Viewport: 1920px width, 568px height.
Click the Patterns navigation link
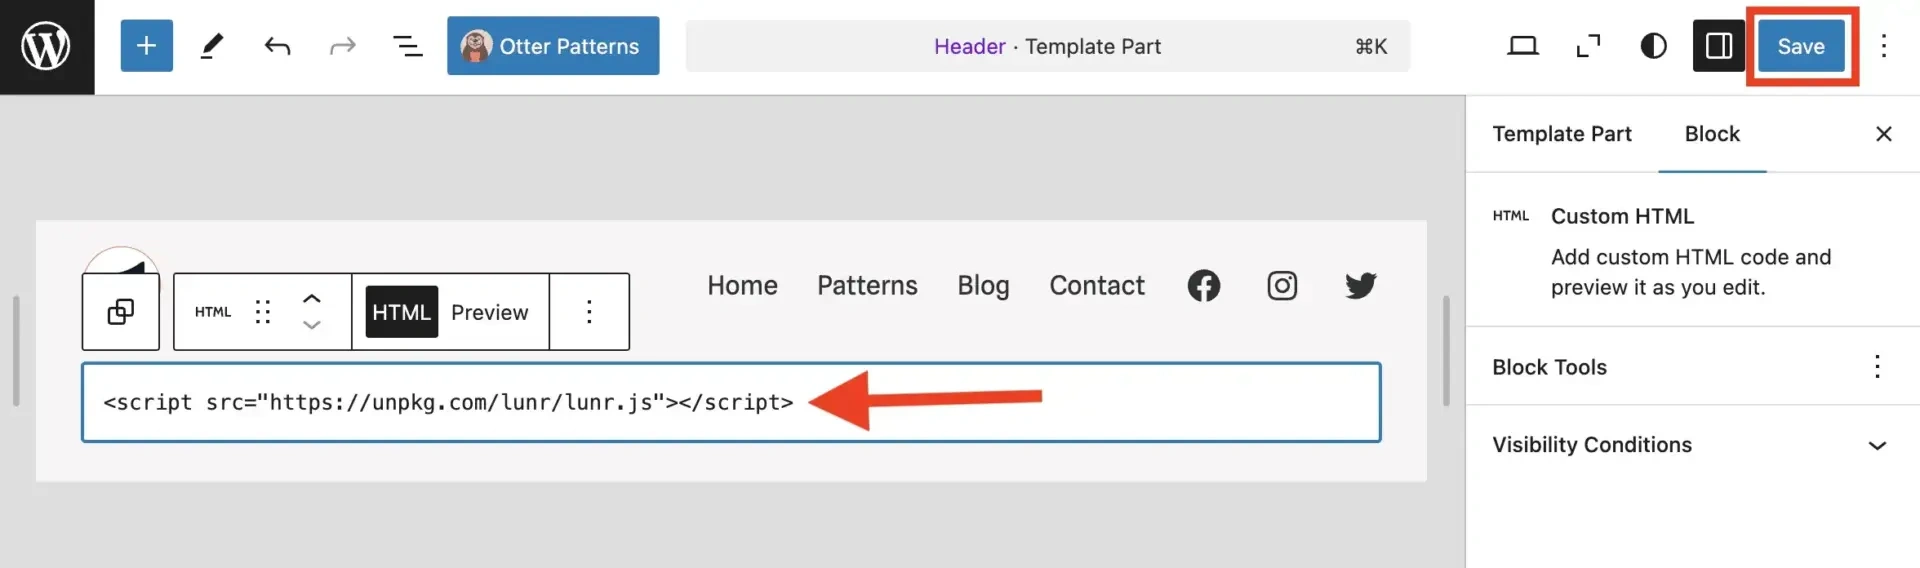[x=867, y=286]
